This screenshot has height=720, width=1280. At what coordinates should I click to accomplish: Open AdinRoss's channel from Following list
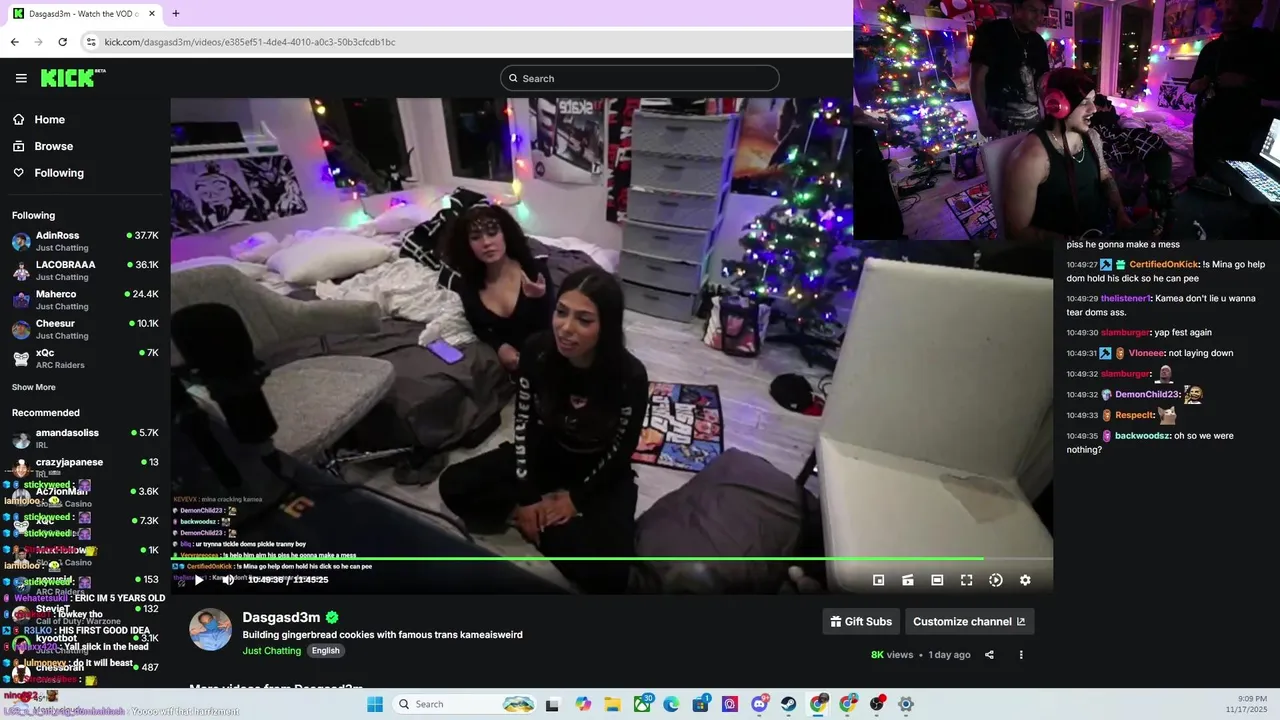[x=85, y=241]
